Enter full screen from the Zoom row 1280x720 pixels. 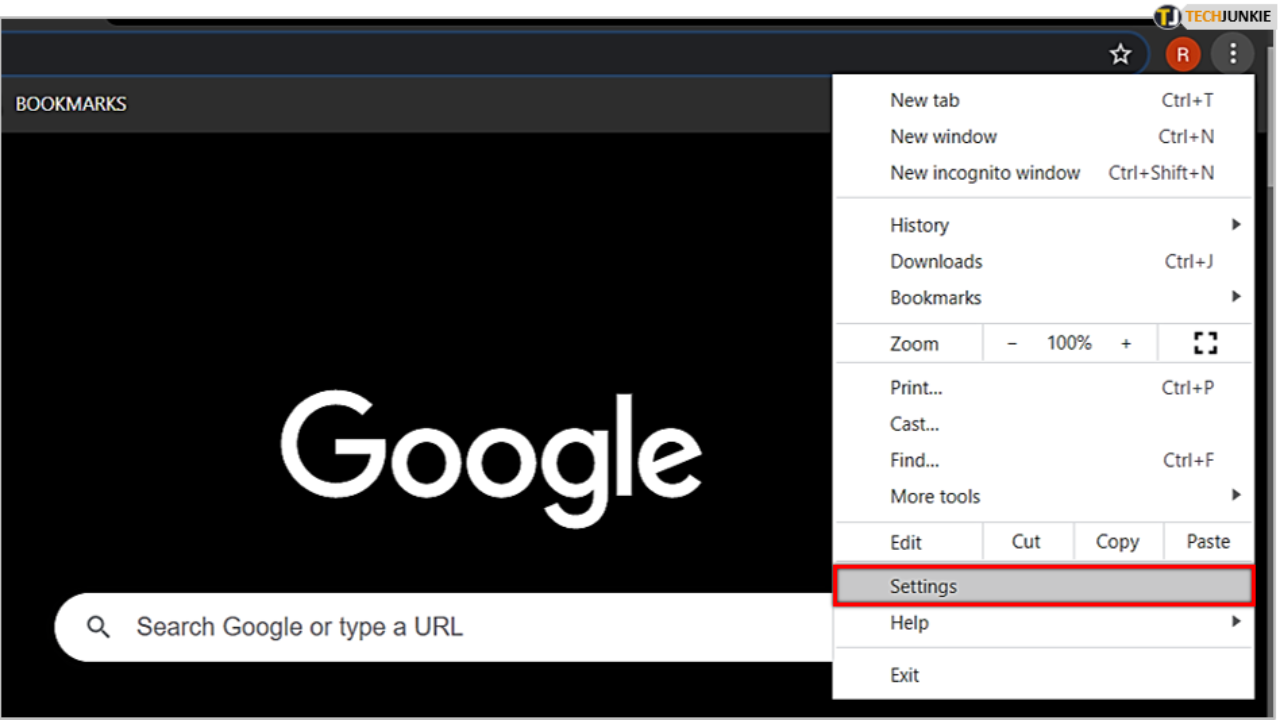click(x=1205, y=342)
